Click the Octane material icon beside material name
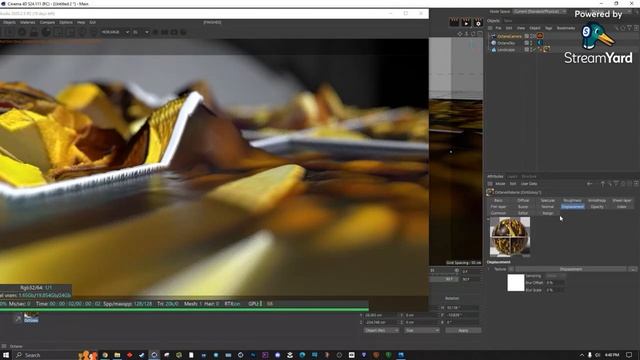Image resolution: width=640 pixels, height=360 pixels. click(x=490, y=192)
